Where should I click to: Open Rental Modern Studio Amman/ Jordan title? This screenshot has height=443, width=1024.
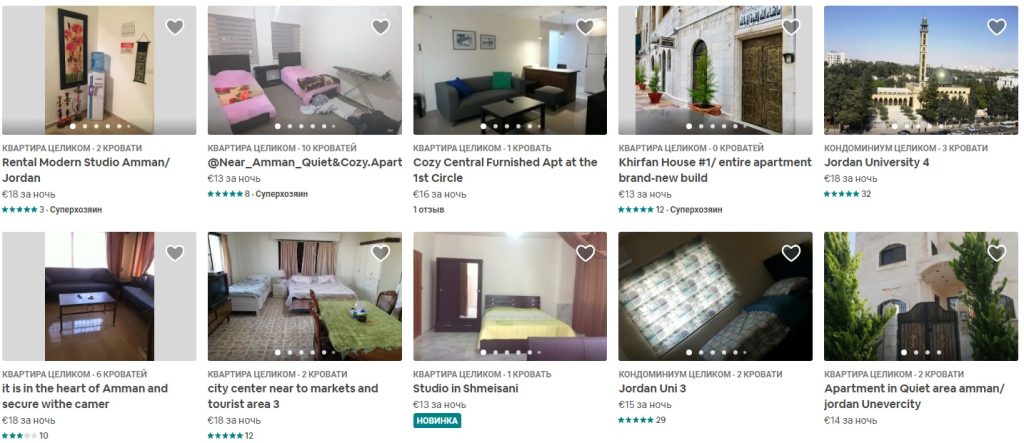[x=86, y=170]
